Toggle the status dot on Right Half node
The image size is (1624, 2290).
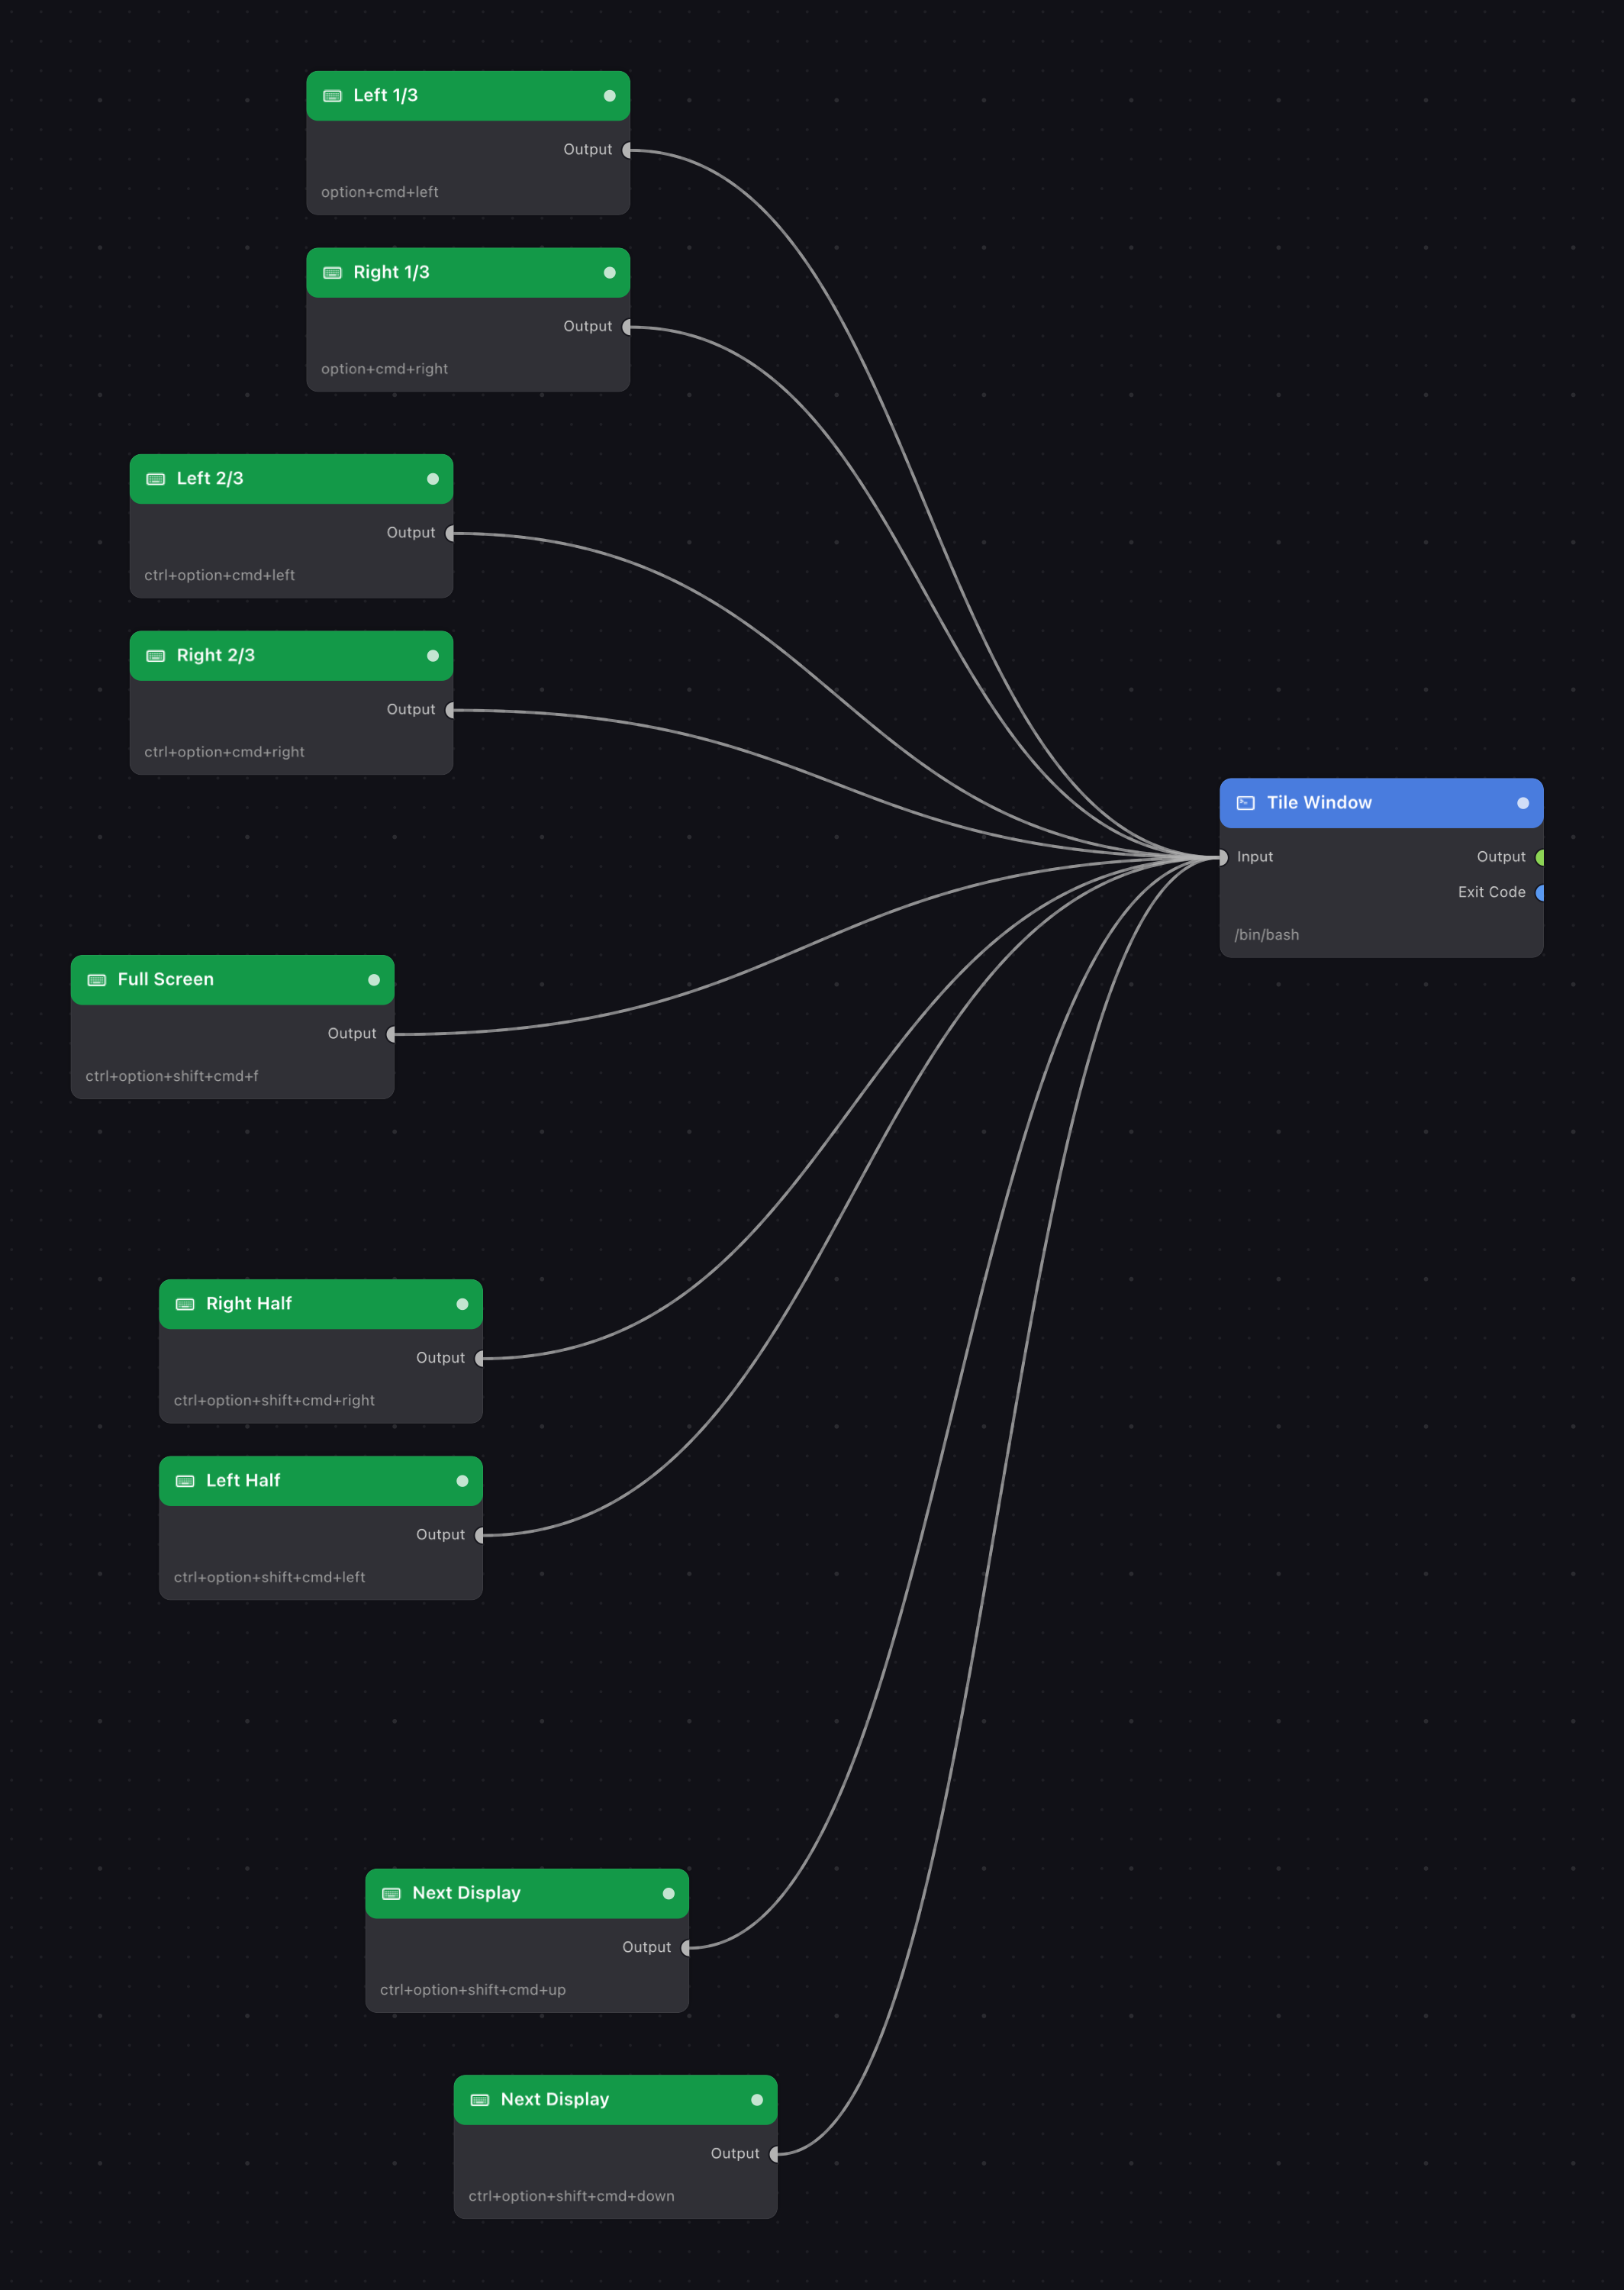pyautogui.click(x=462, y=1304)
